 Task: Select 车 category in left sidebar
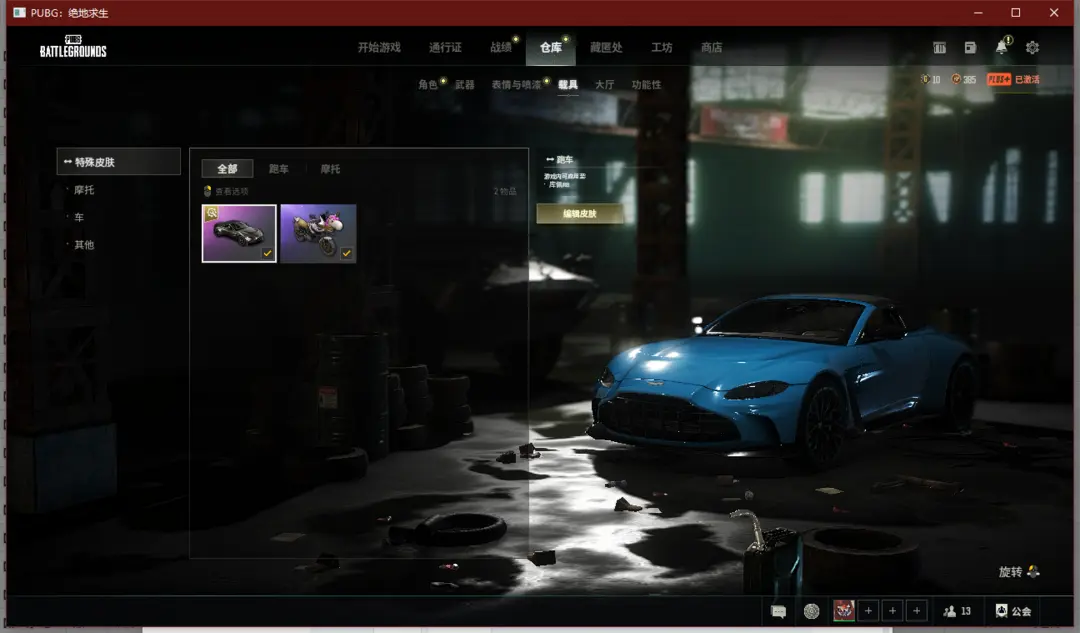pos(79,217)
